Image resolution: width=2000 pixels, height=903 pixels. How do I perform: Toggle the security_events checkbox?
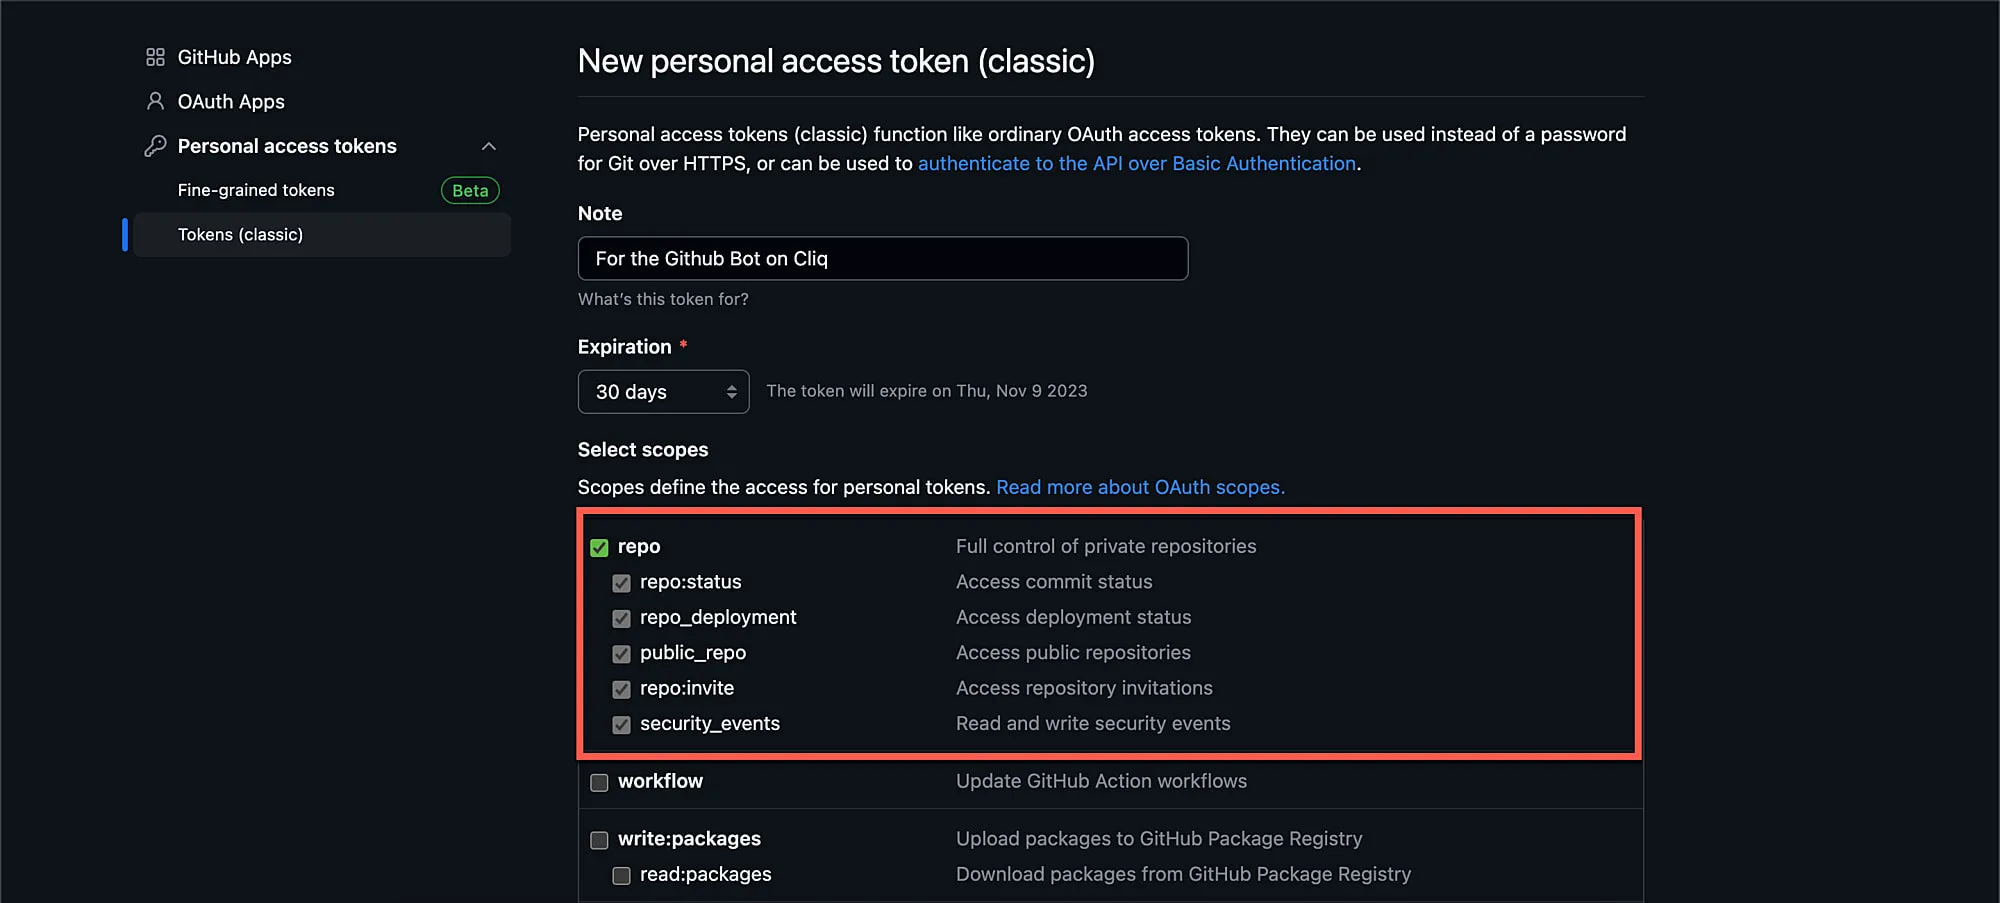coord(621,724)
